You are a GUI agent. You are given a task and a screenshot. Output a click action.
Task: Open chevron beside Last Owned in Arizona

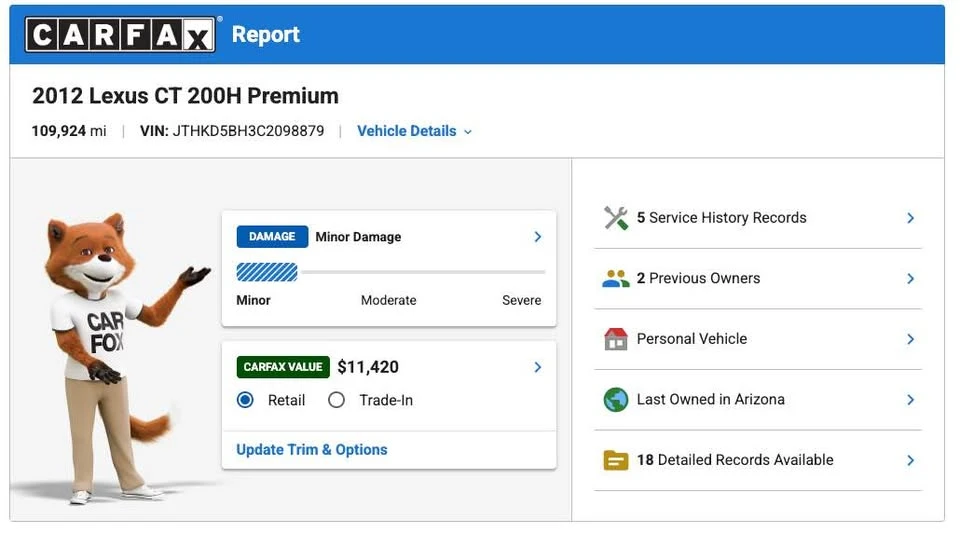[910, 400]
